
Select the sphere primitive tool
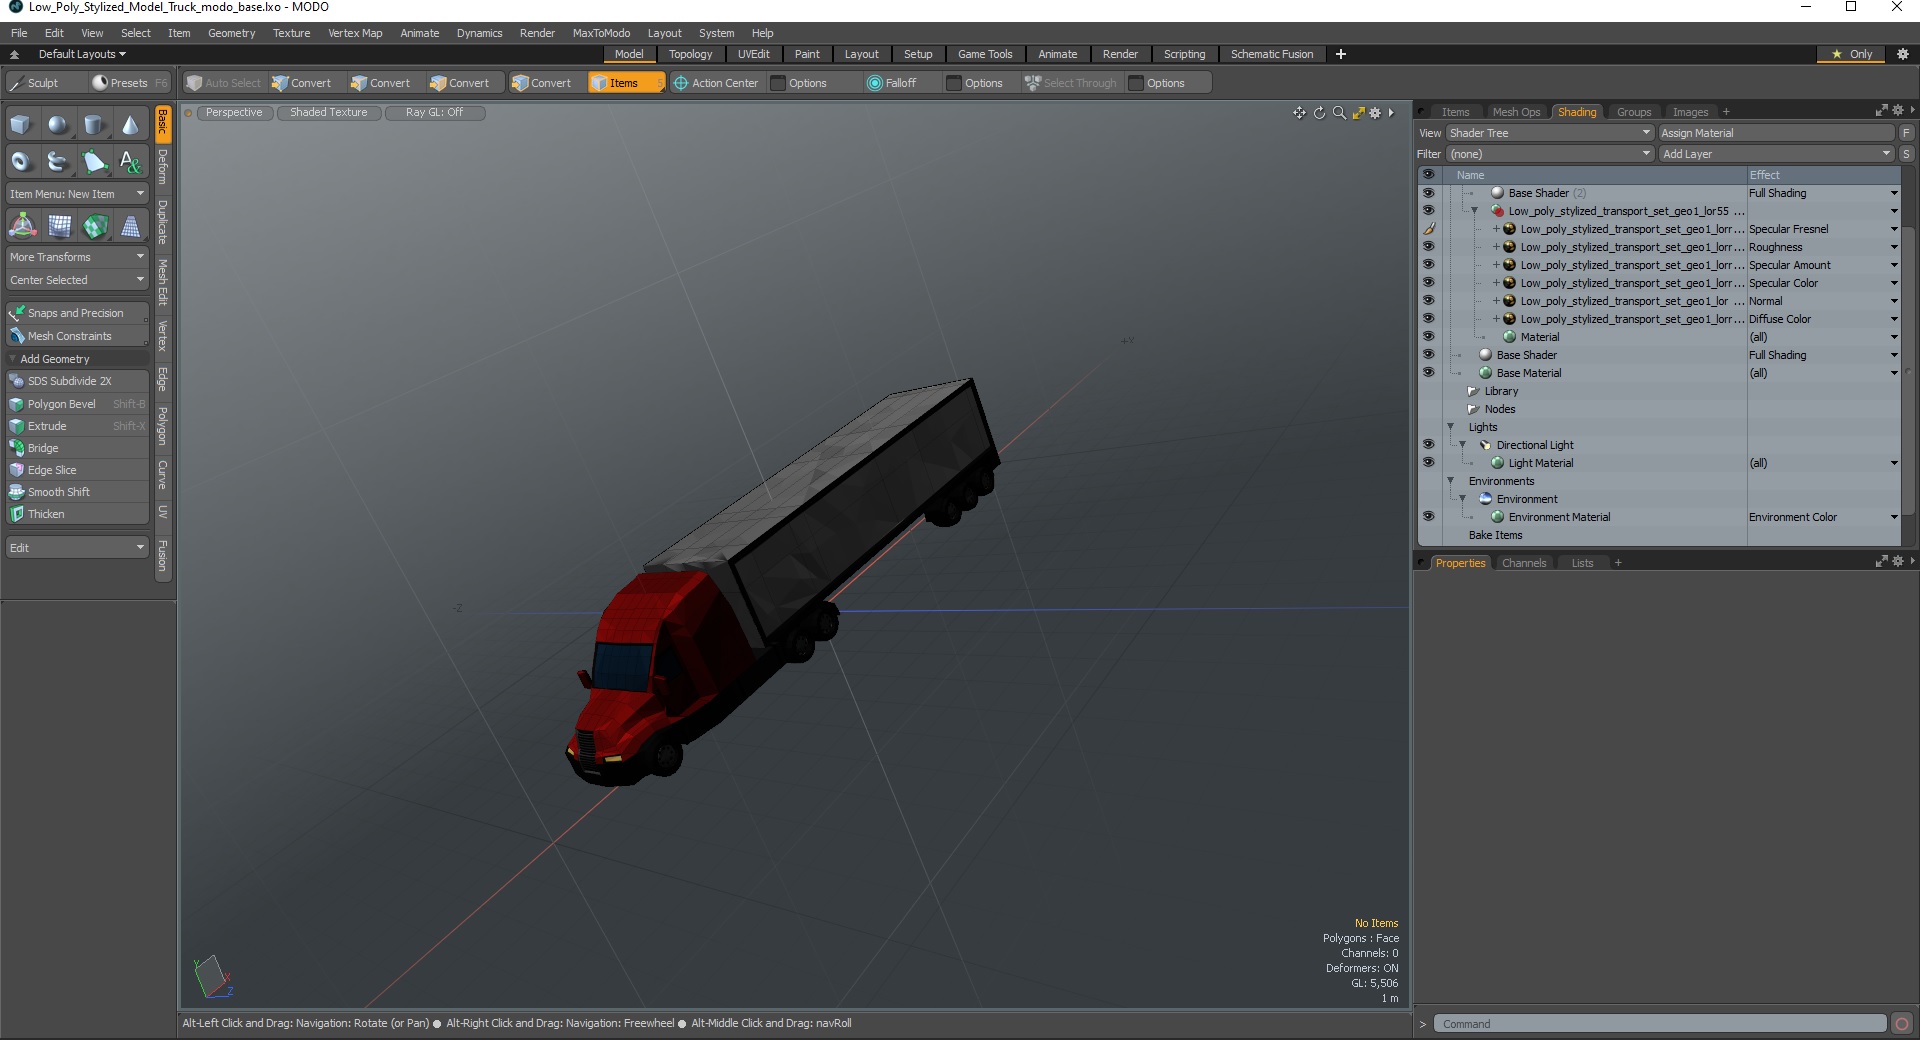click(58, 125)
